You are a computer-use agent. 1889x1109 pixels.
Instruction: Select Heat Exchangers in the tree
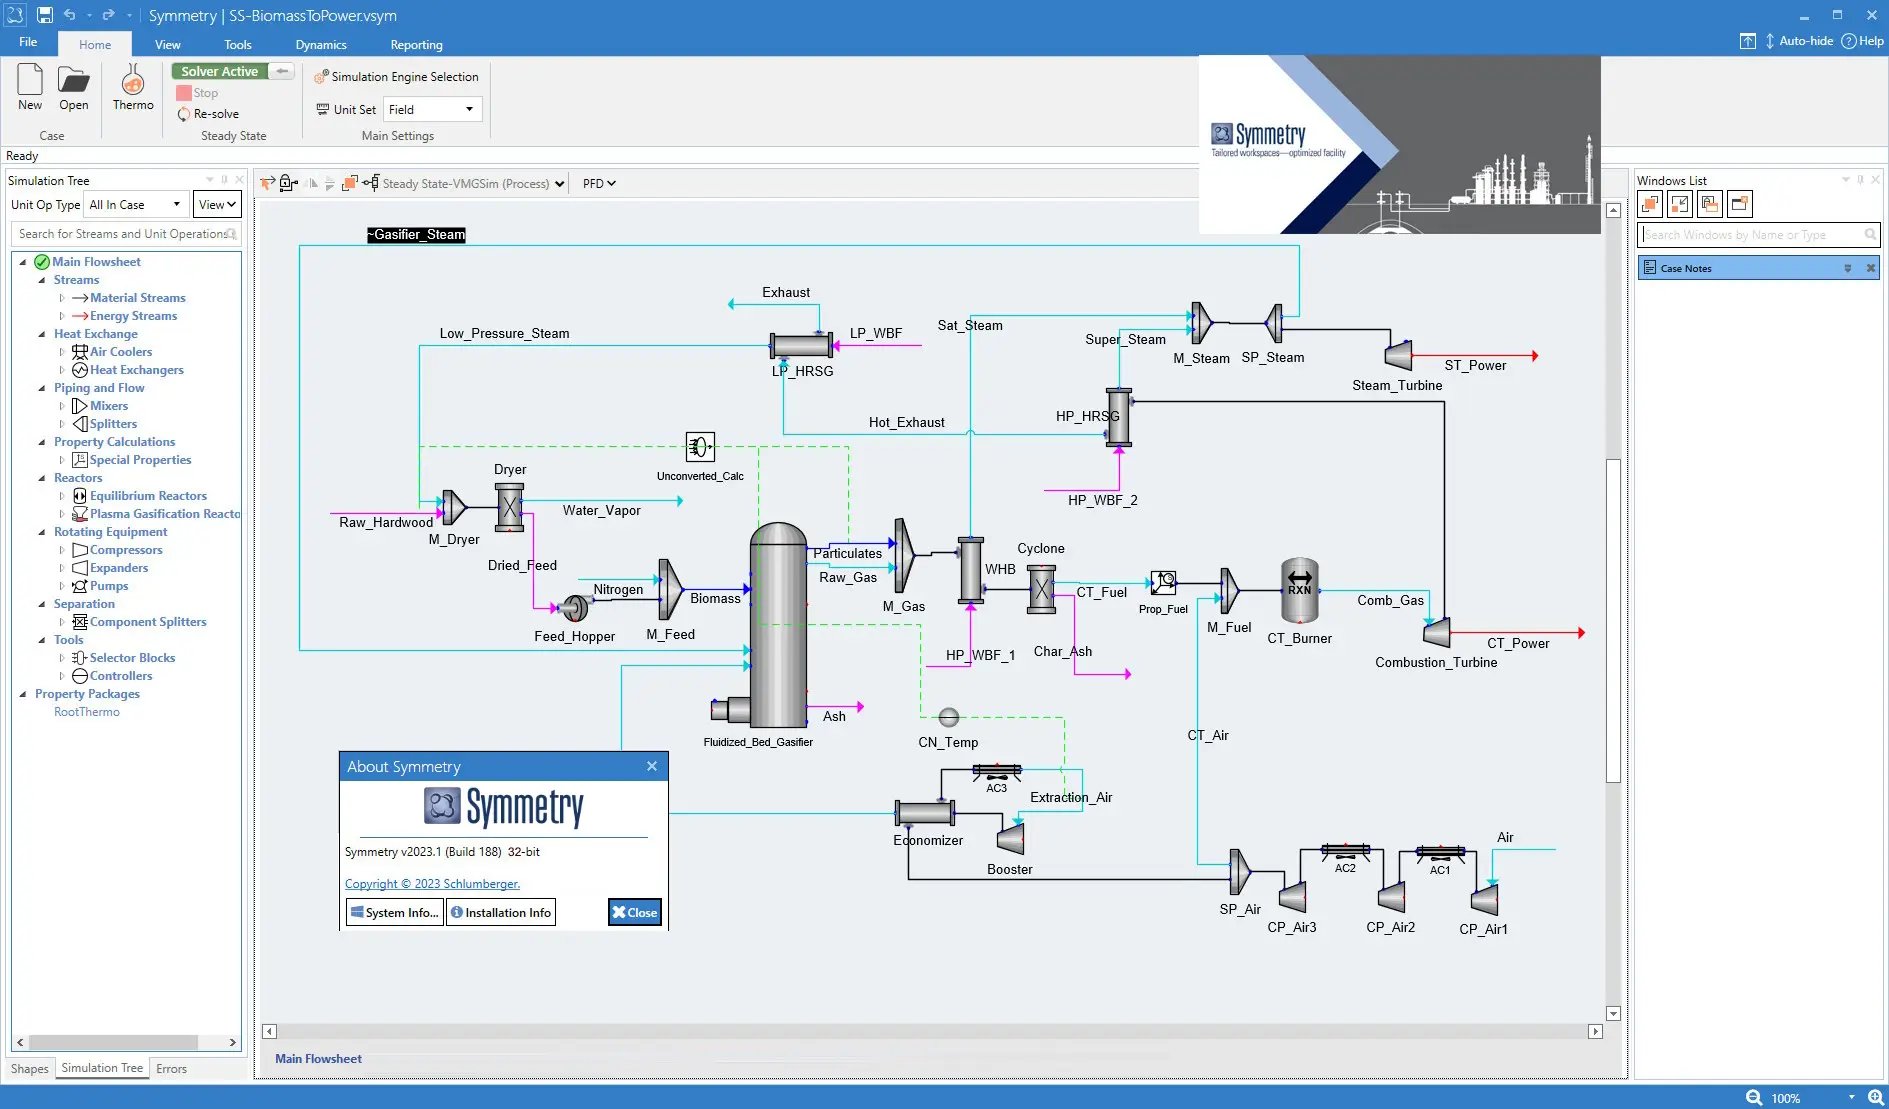137,370
